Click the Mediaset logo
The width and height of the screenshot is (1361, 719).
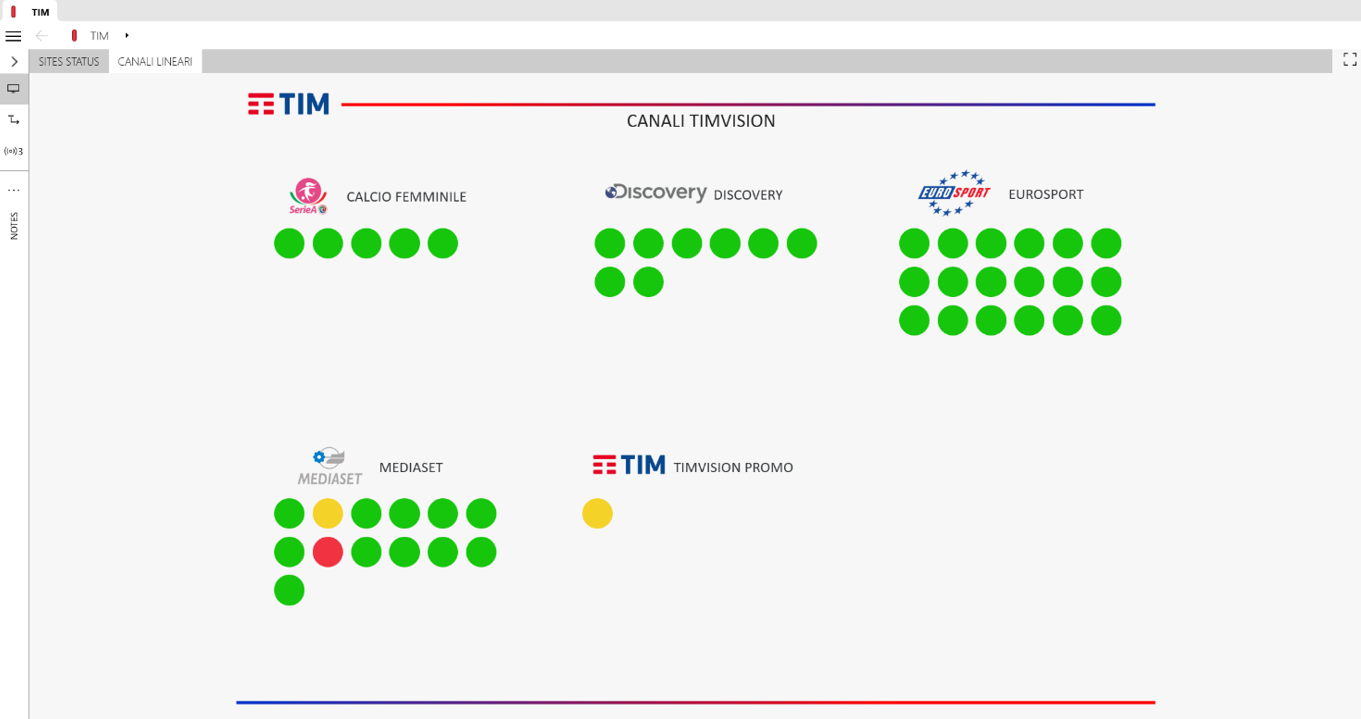330,467
